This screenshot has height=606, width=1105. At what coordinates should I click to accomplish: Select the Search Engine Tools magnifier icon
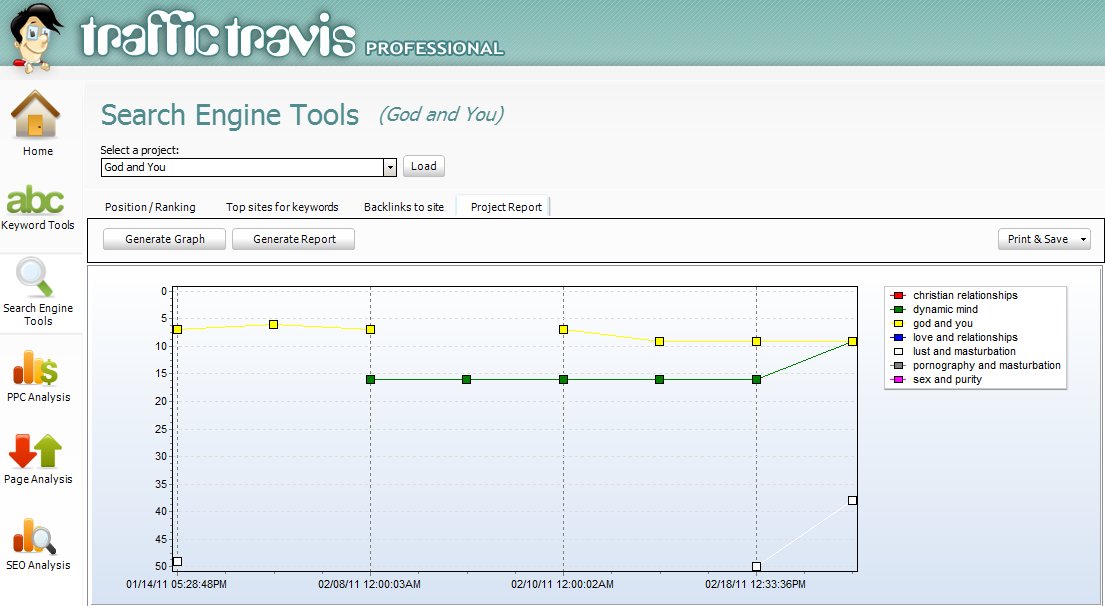point(37,278)
